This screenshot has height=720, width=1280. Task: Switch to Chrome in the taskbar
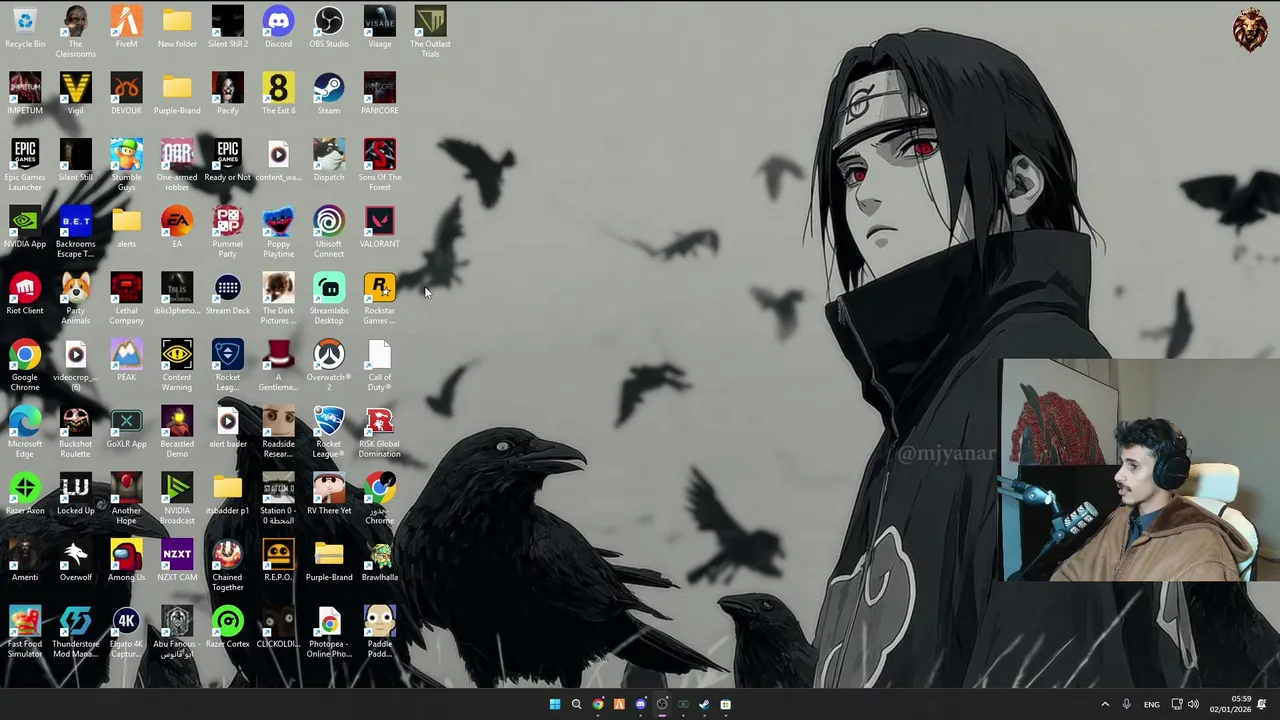coord(598,704)
